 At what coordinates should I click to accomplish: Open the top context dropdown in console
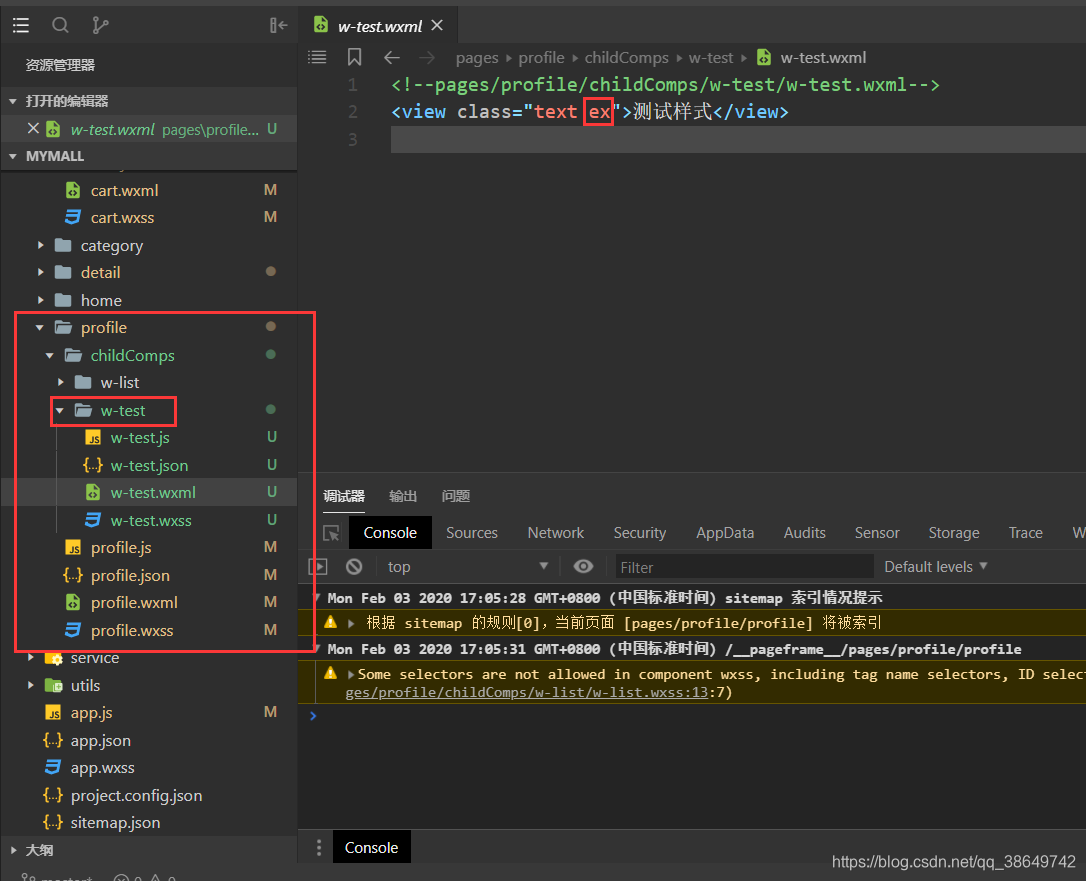pos(468,567)
